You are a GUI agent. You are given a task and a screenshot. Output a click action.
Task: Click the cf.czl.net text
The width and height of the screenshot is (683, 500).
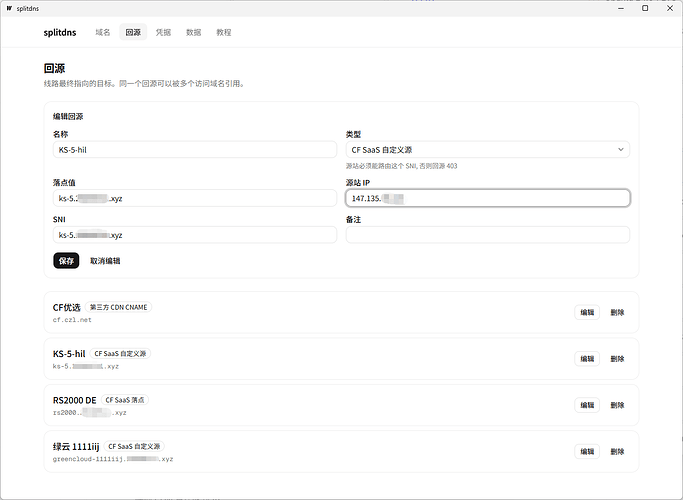coord(72,320)
